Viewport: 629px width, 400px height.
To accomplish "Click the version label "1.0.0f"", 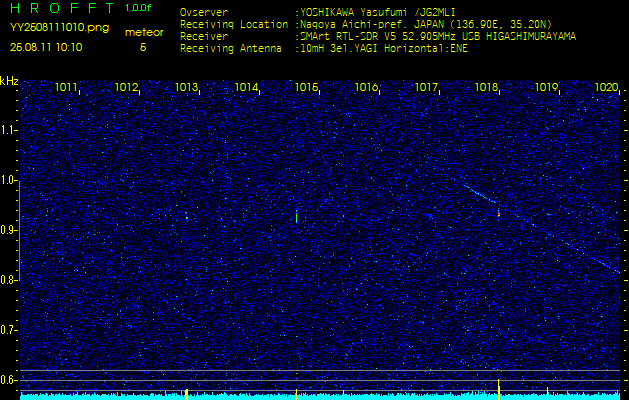I will pos(138,8).
